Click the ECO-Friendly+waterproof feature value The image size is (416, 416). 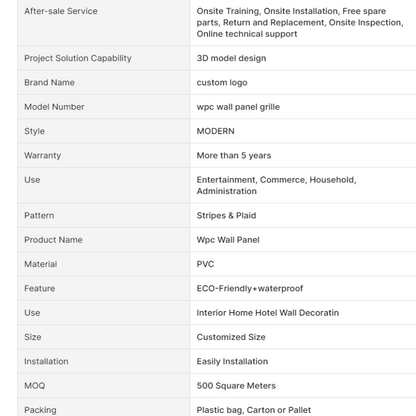pos(250,288)
